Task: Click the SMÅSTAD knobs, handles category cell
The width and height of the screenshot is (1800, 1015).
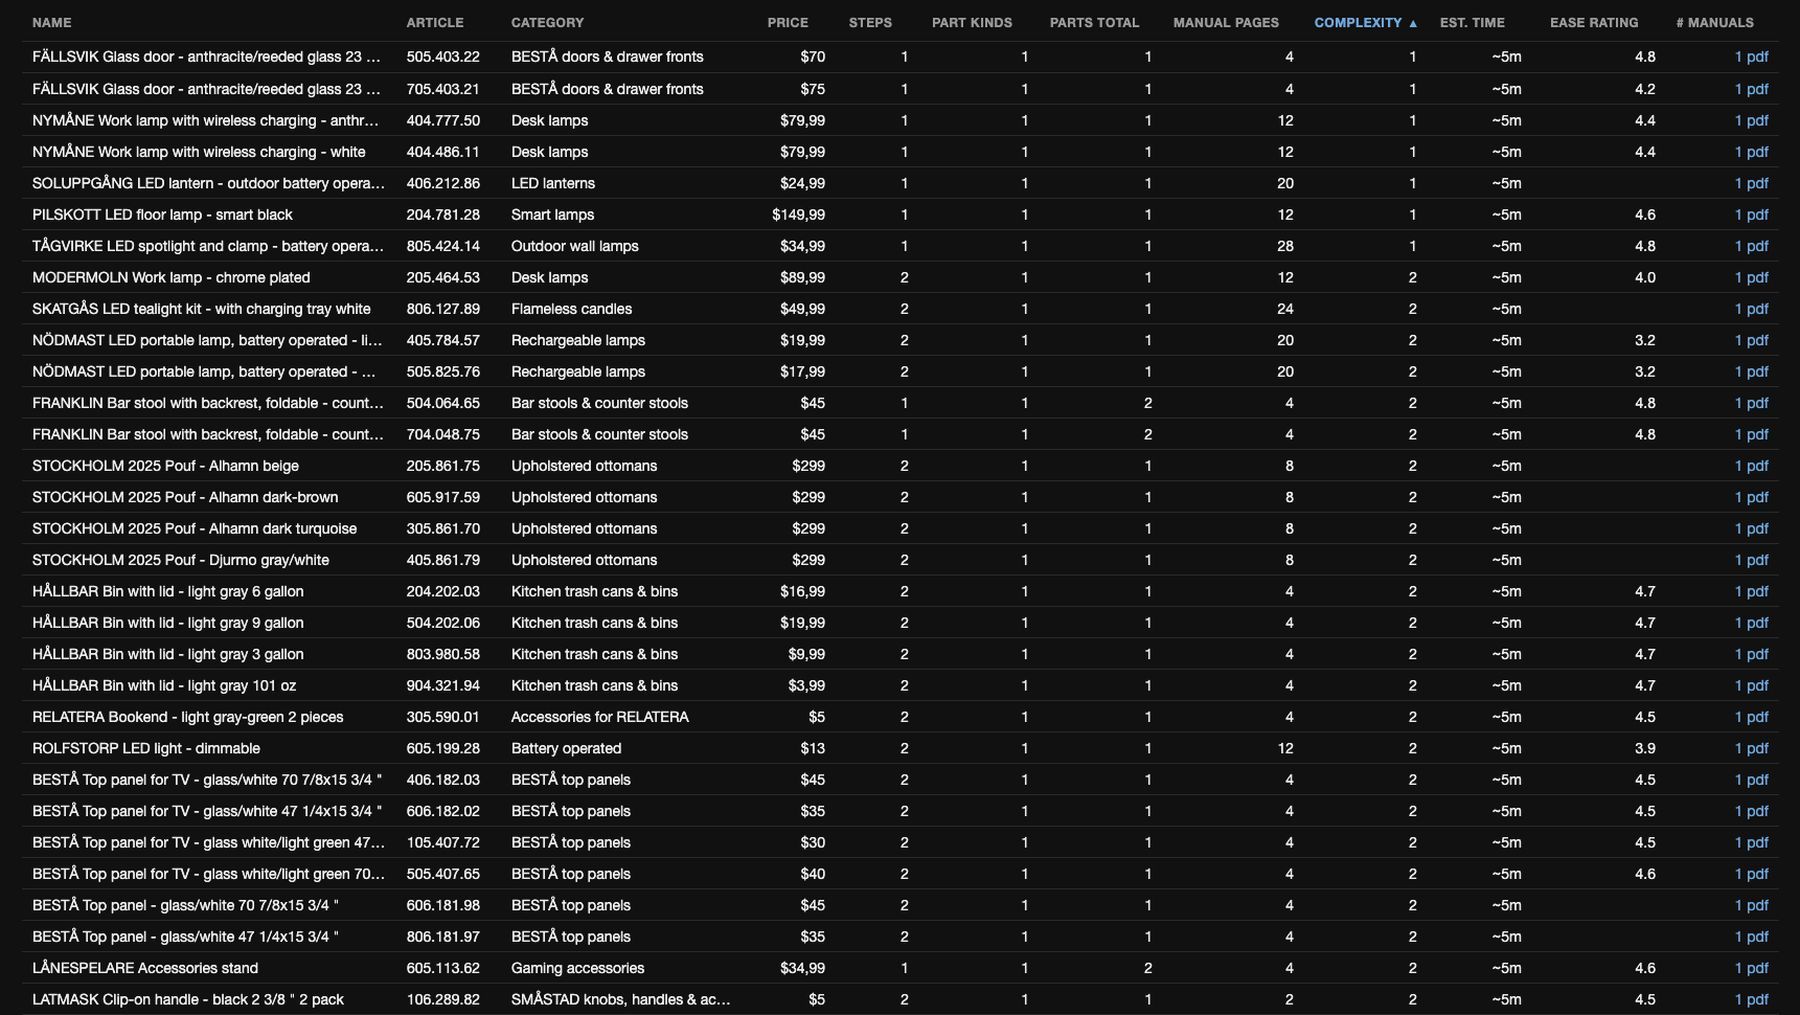Action: pos(621,999)
